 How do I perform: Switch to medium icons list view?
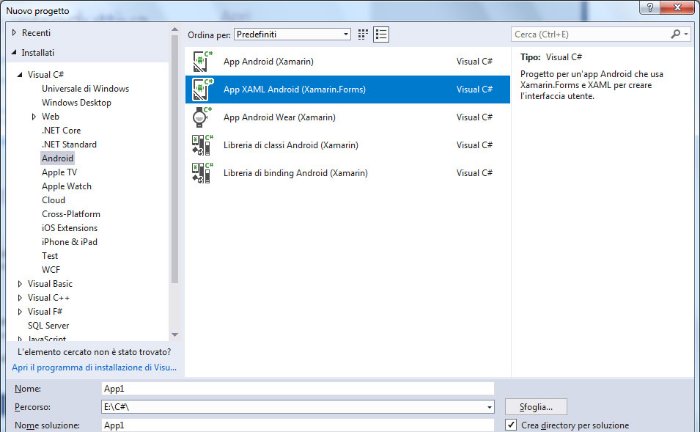tap(380, 34)
